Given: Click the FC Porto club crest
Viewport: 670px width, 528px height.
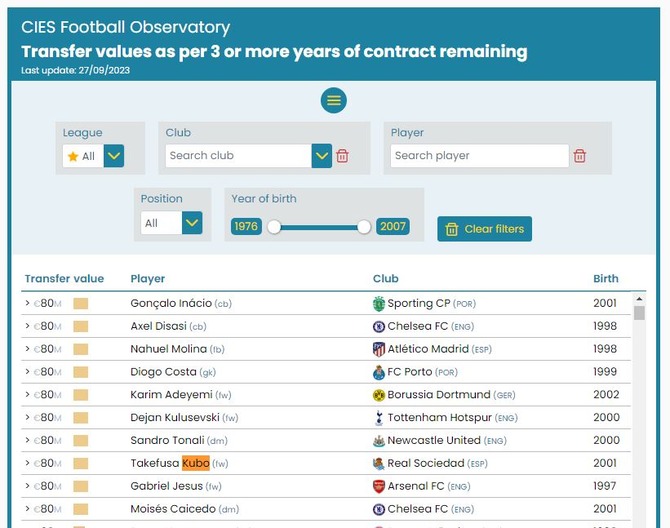Looking at the screenshot, I should coord(379,373).
